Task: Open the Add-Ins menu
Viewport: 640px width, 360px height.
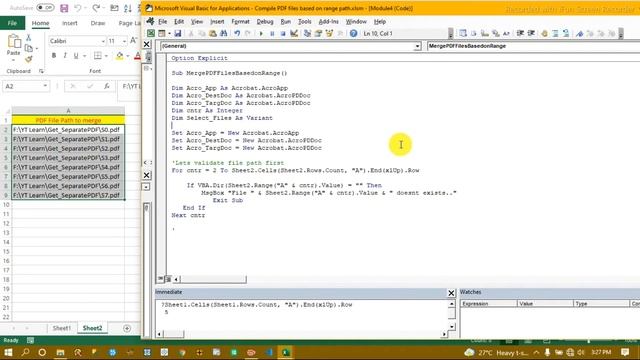Action: [329, 22]
